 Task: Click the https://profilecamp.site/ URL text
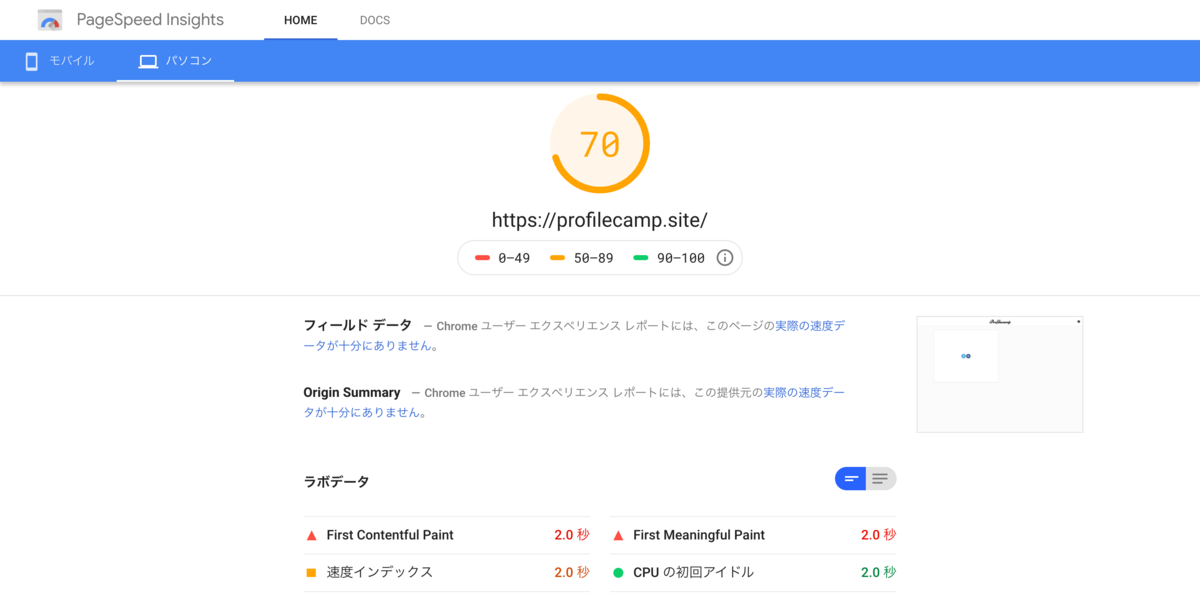click(600, 220)
